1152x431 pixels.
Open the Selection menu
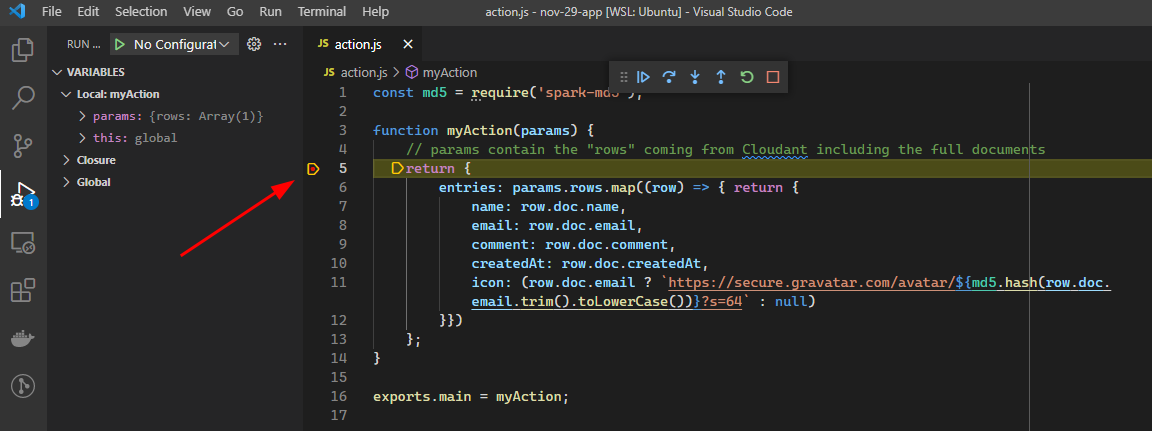[141, 12]
